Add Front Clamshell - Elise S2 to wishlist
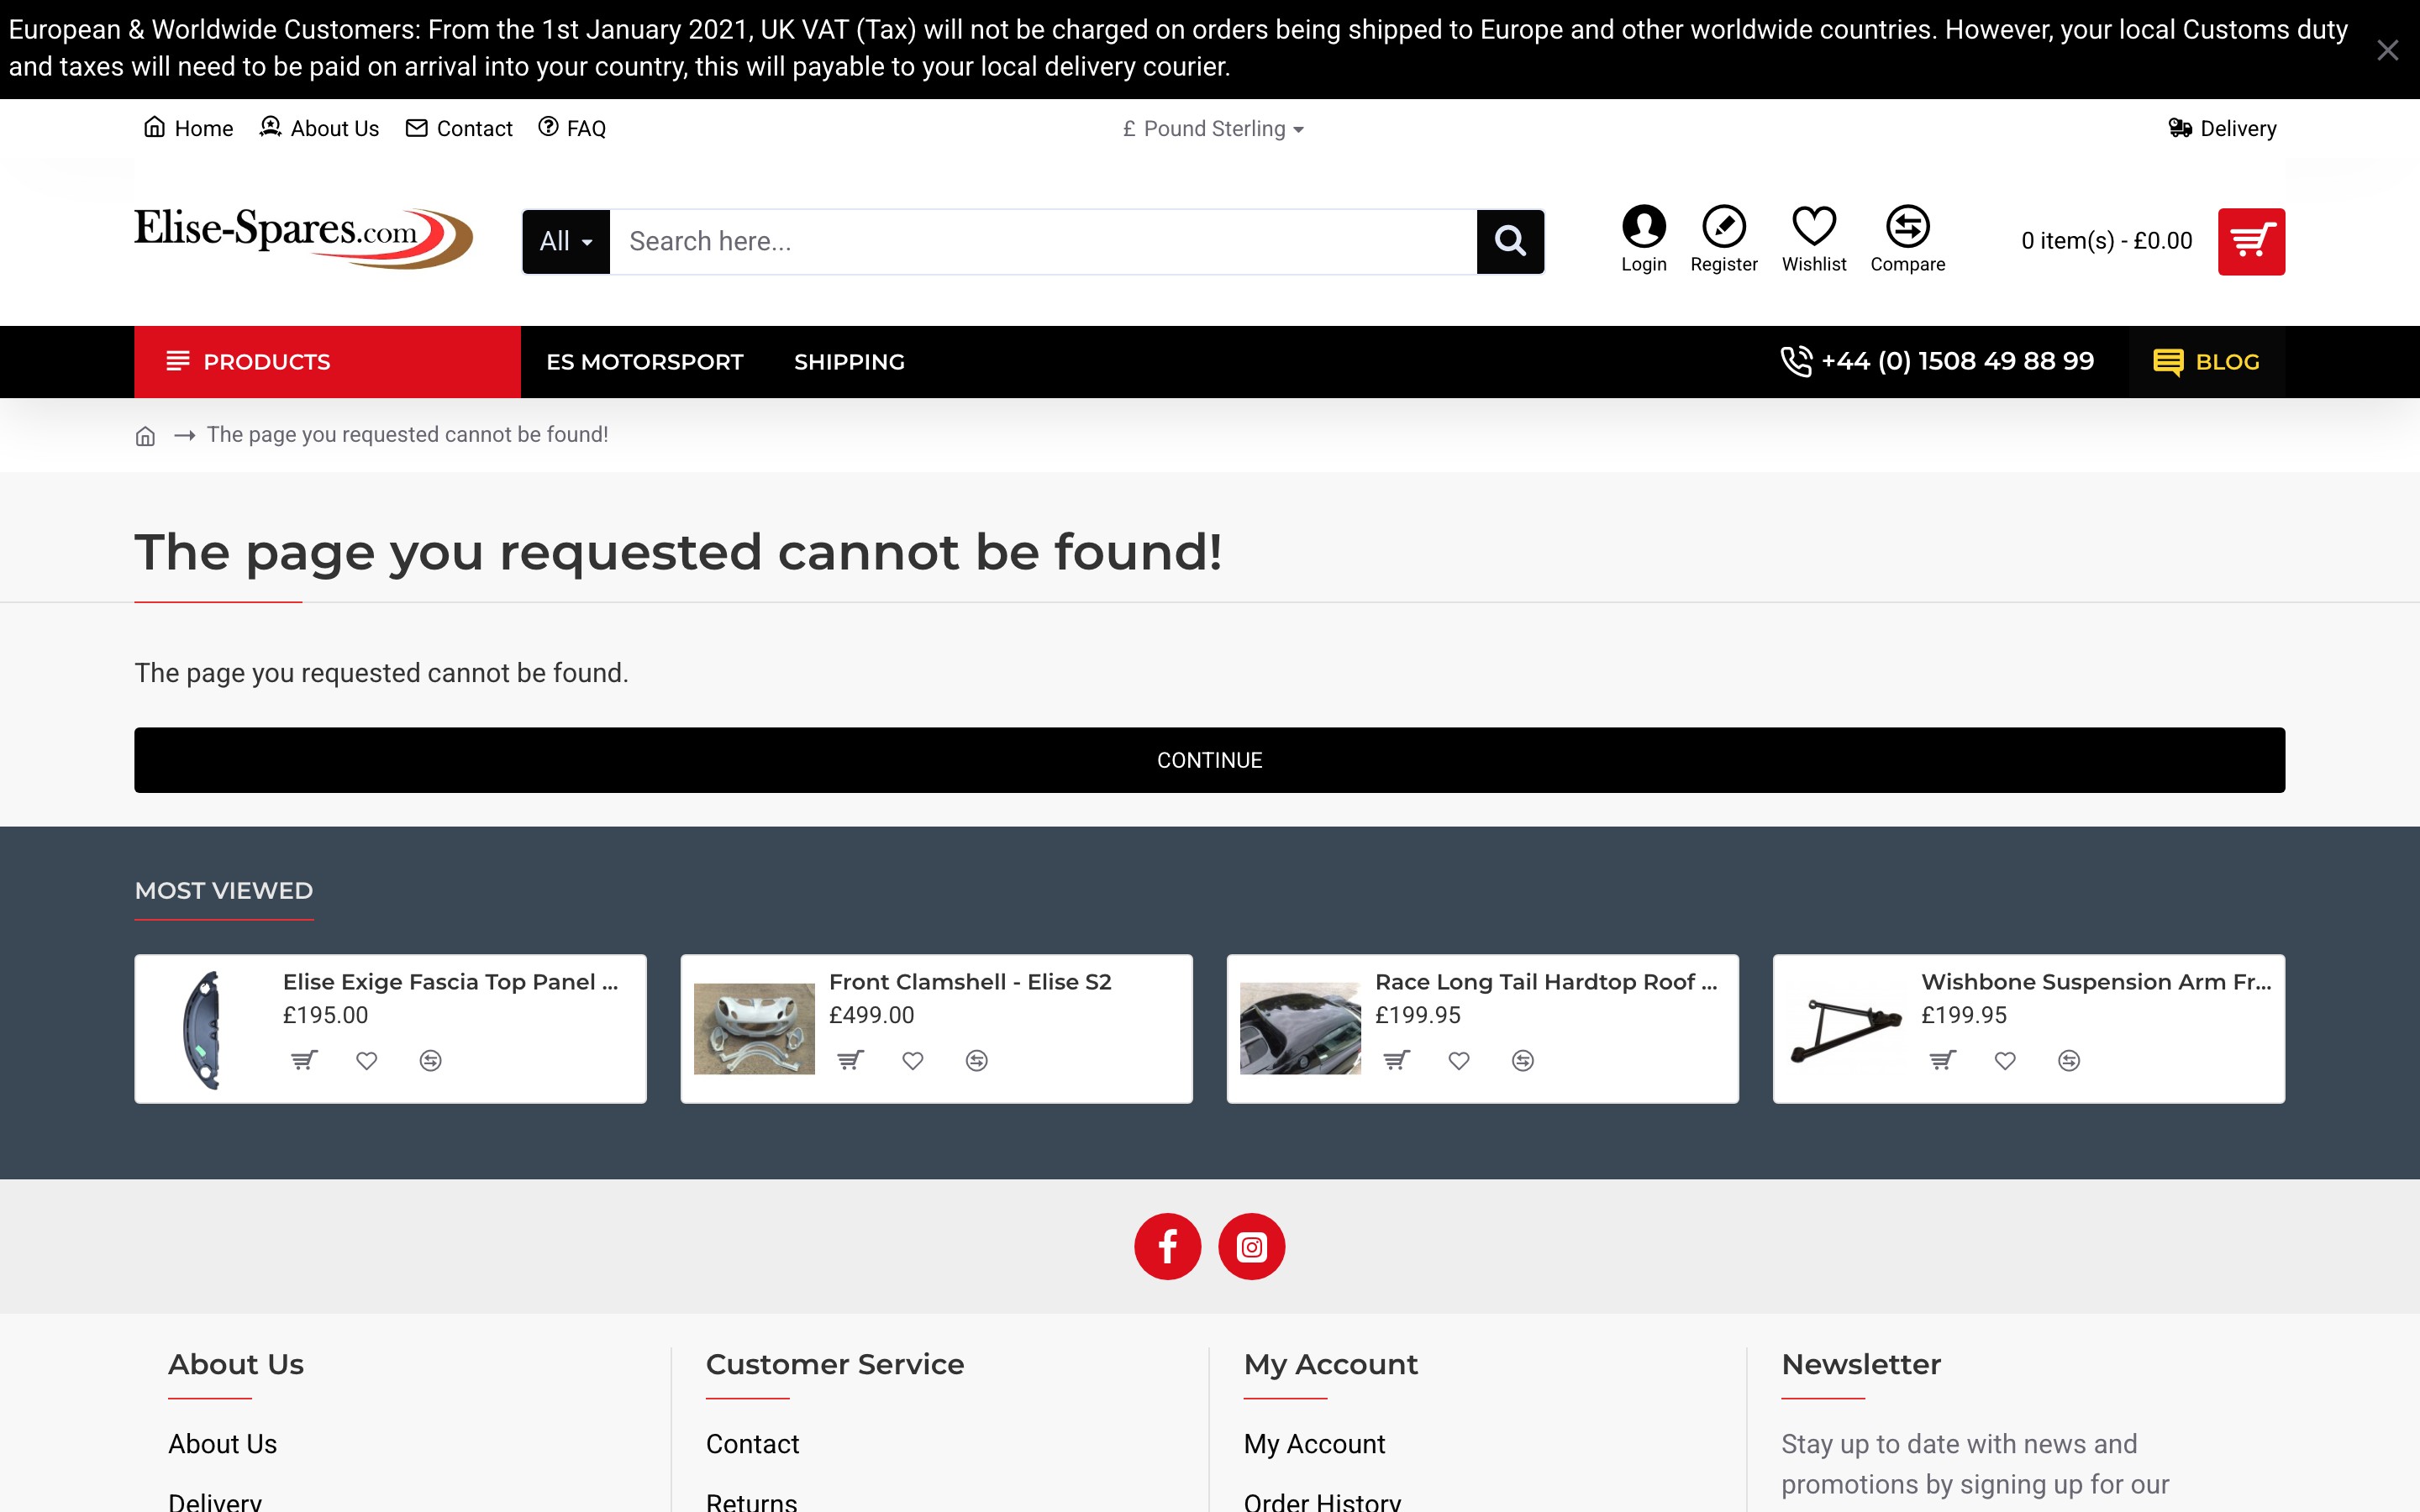 click(x=912, y=1061)
